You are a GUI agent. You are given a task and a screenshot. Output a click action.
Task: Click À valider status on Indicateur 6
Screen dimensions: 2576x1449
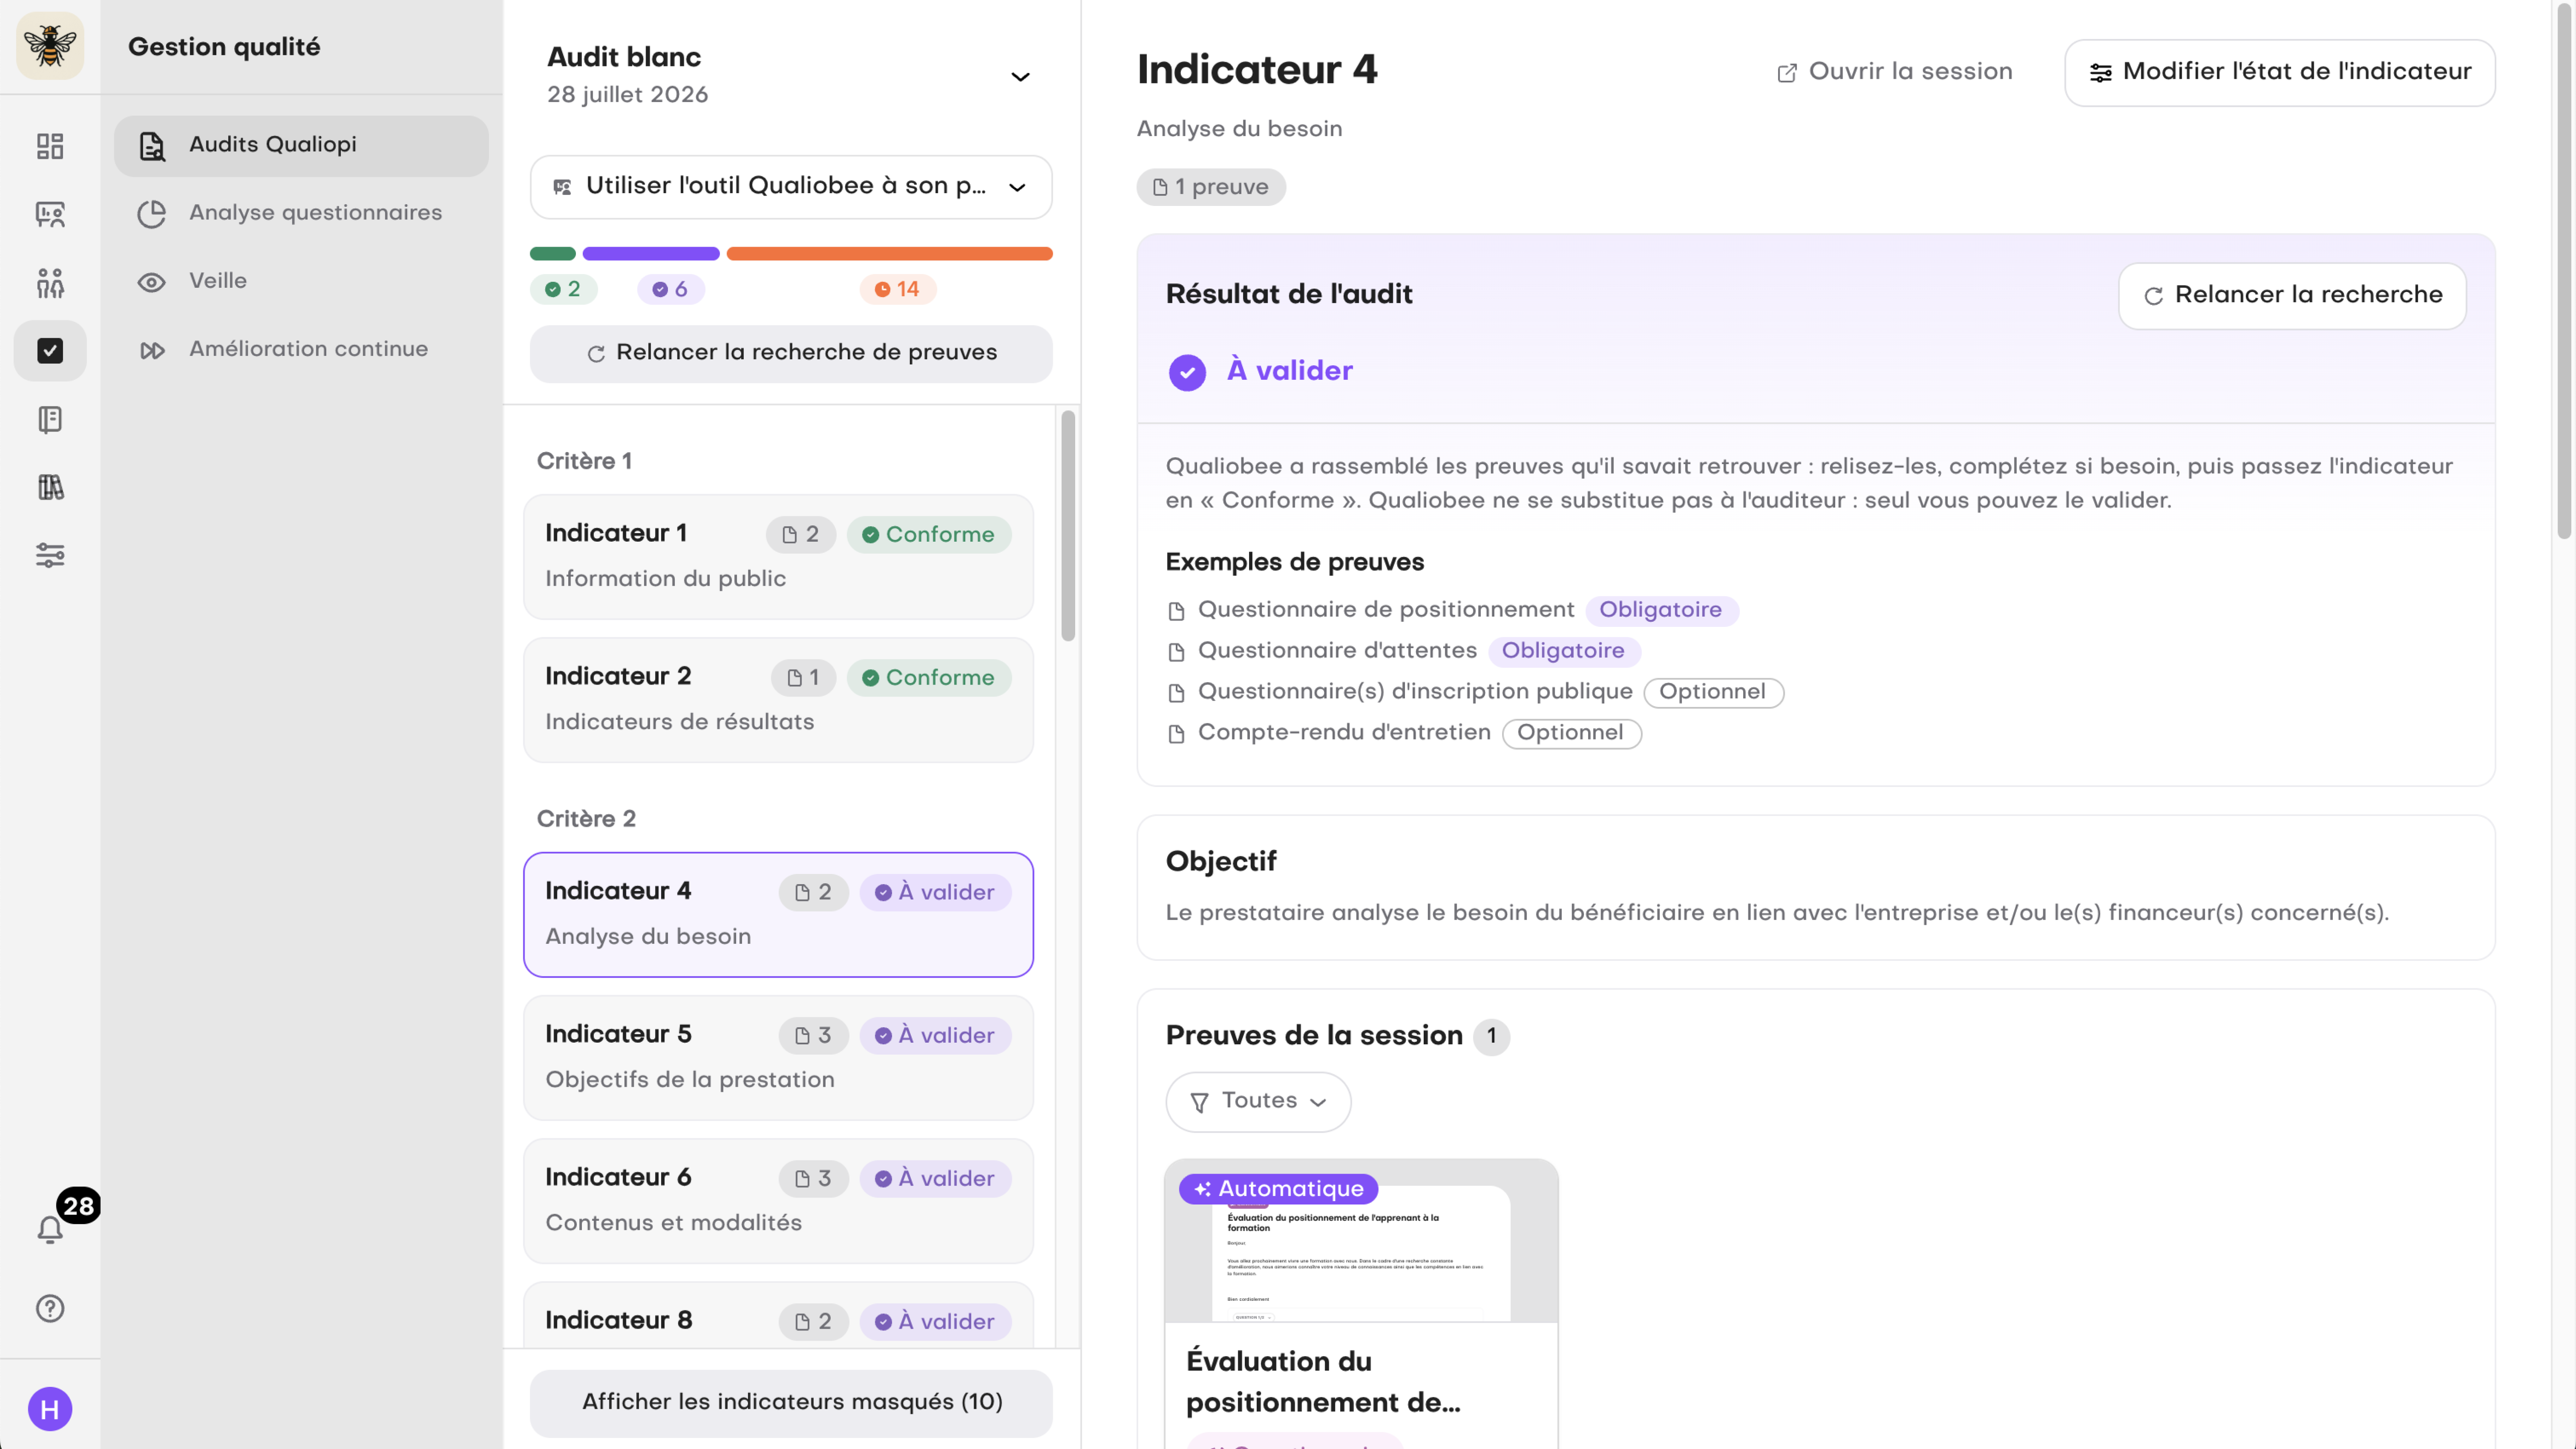(935, 1178)
